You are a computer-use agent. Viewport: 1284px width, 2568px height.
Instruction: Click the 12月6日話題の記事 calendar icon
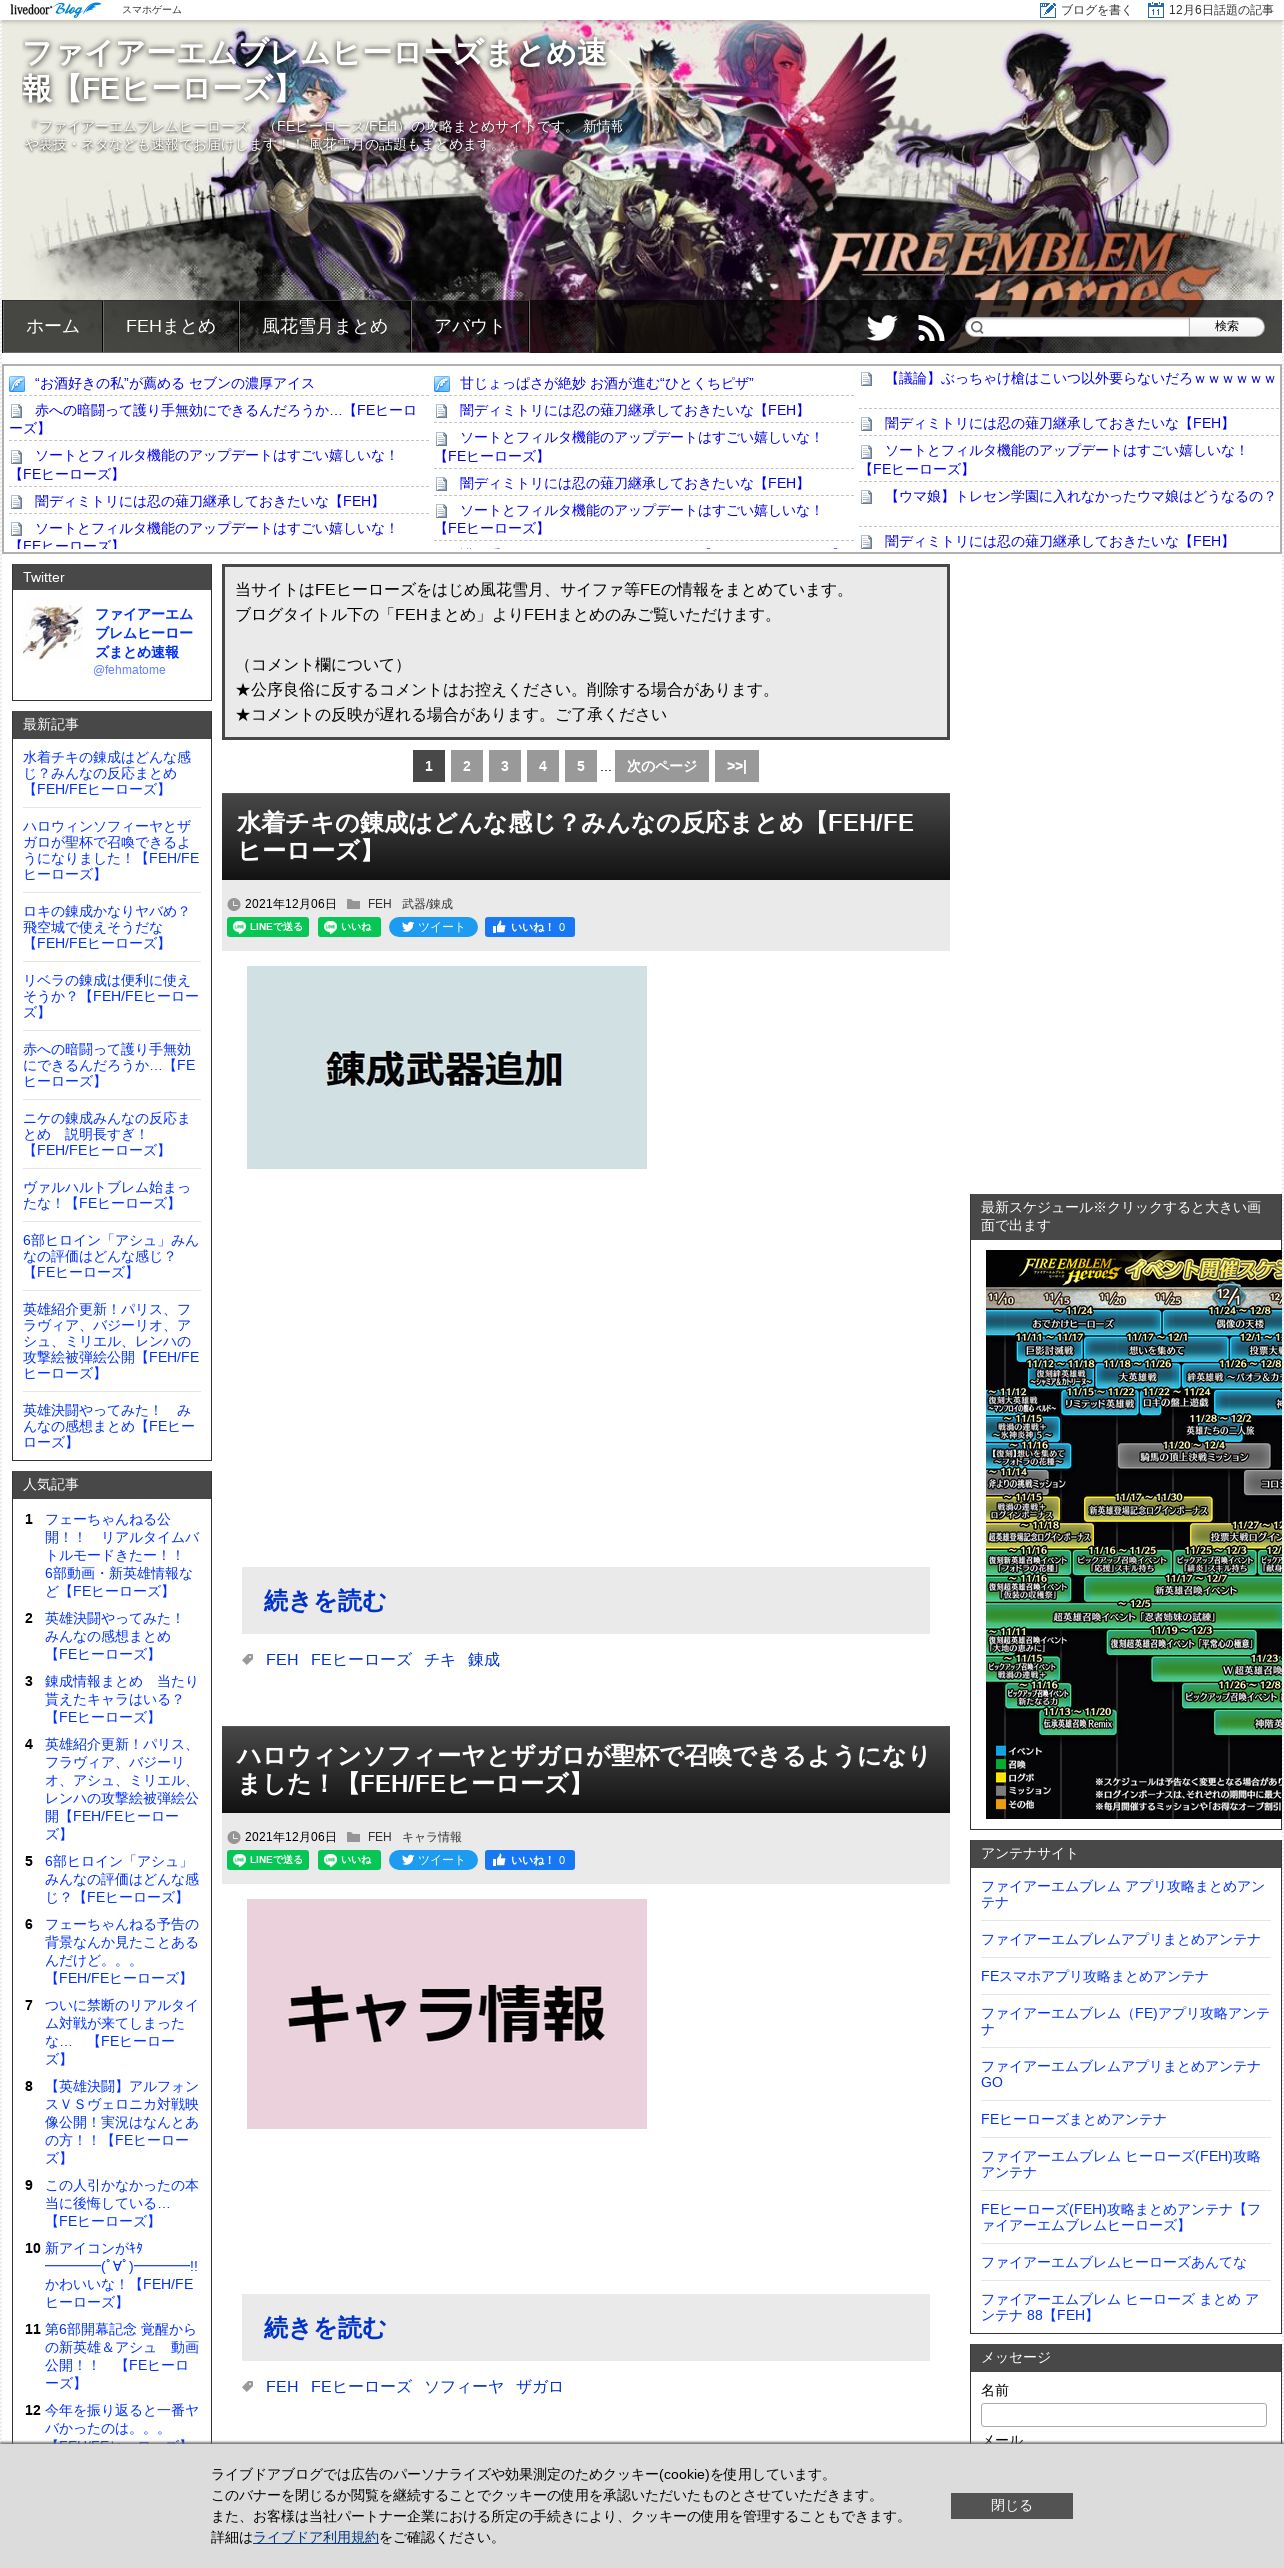(1155, 10)
